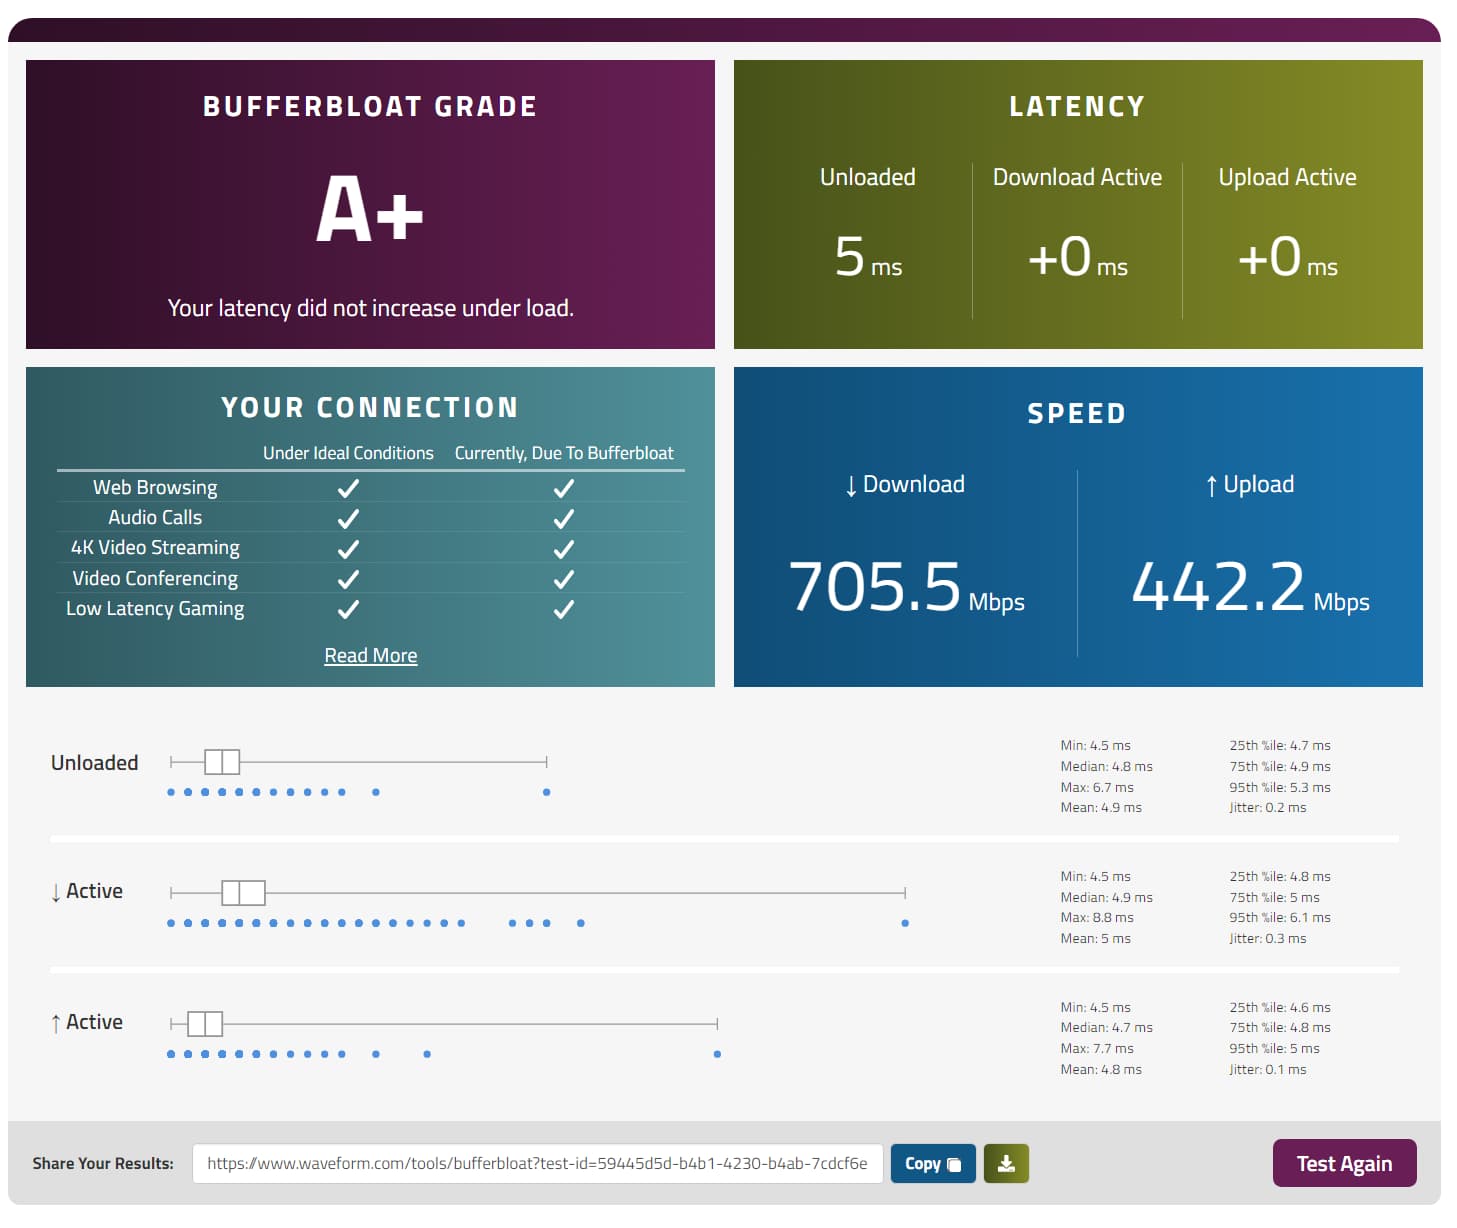
Task: Click the Video Conferencing checkmark under Due To Bufferbloat
Action: pos(564,579)
